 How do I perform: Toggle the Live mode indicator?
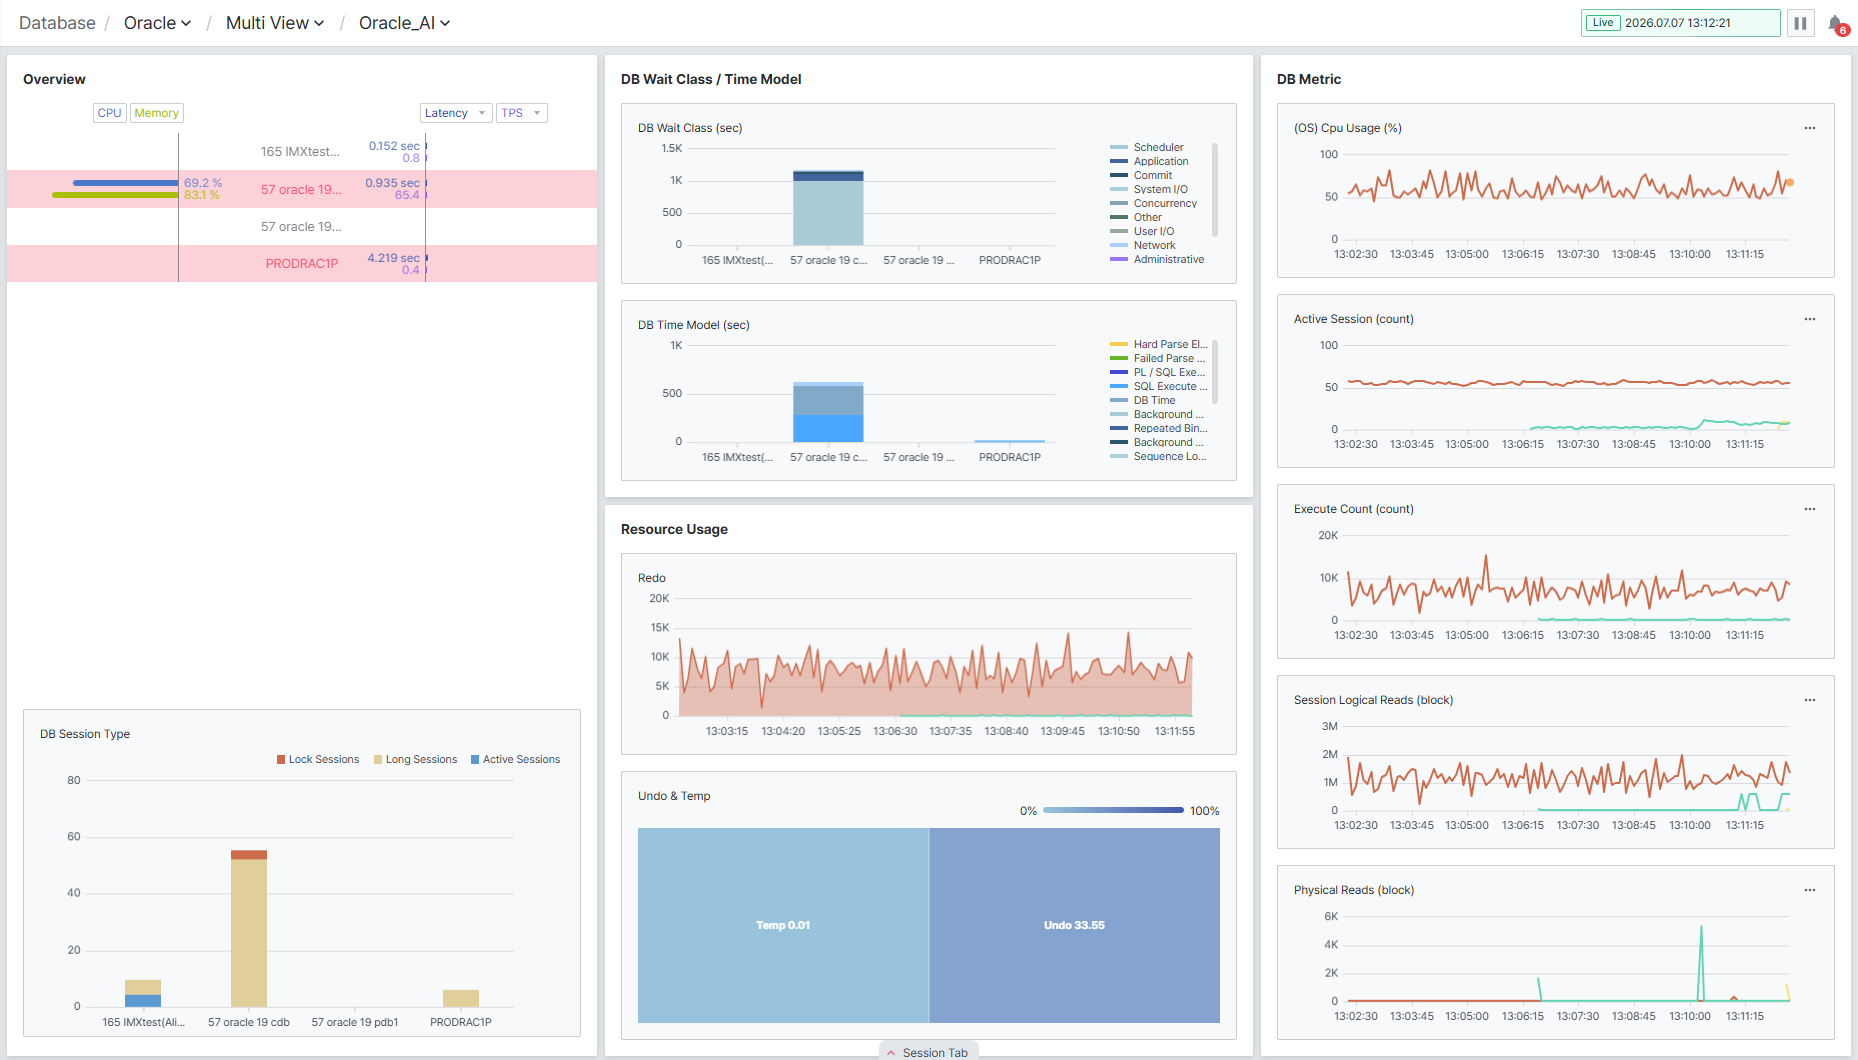1603,23
